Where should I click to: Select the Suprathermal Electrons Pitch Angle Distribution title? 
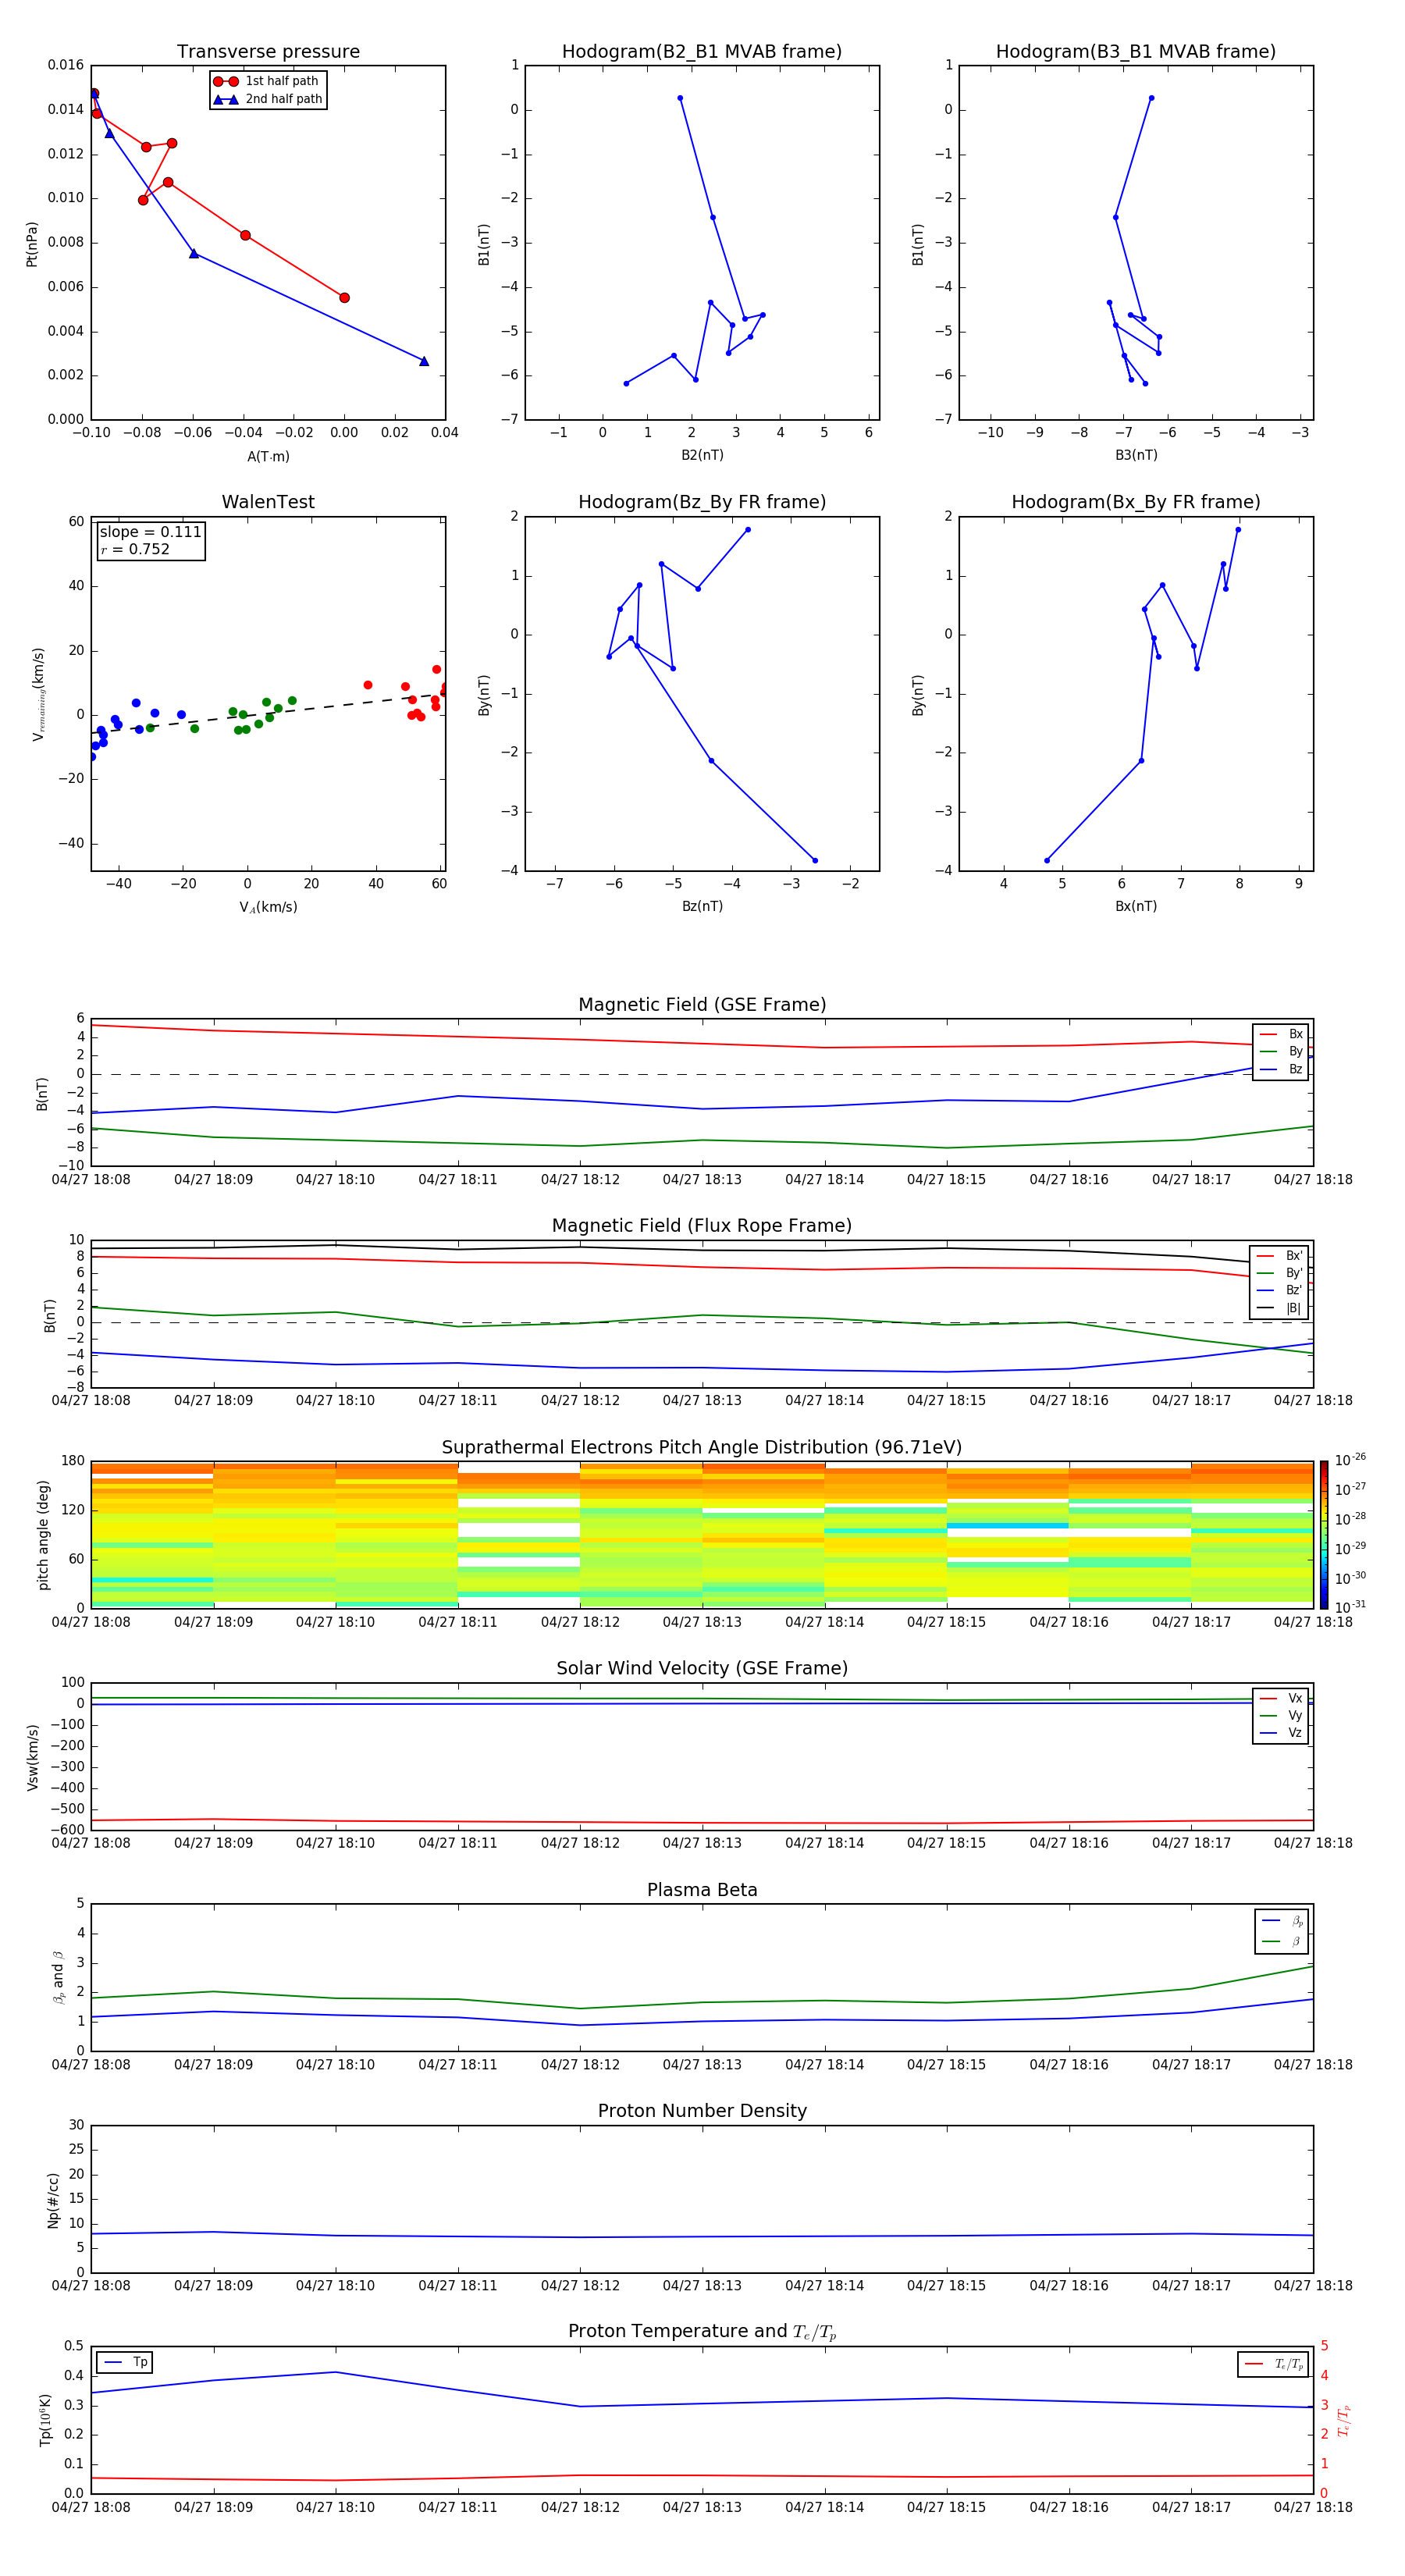(702, 1448)
